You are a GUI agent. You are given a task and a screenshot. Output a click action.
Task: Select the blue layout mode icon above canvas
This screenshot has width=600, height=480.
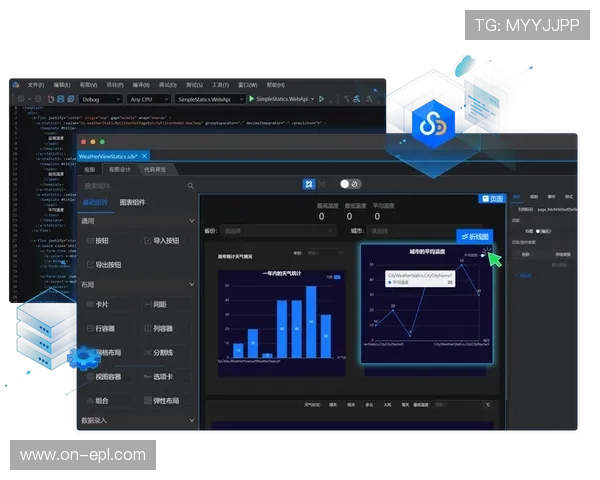(x=309, y=184)
